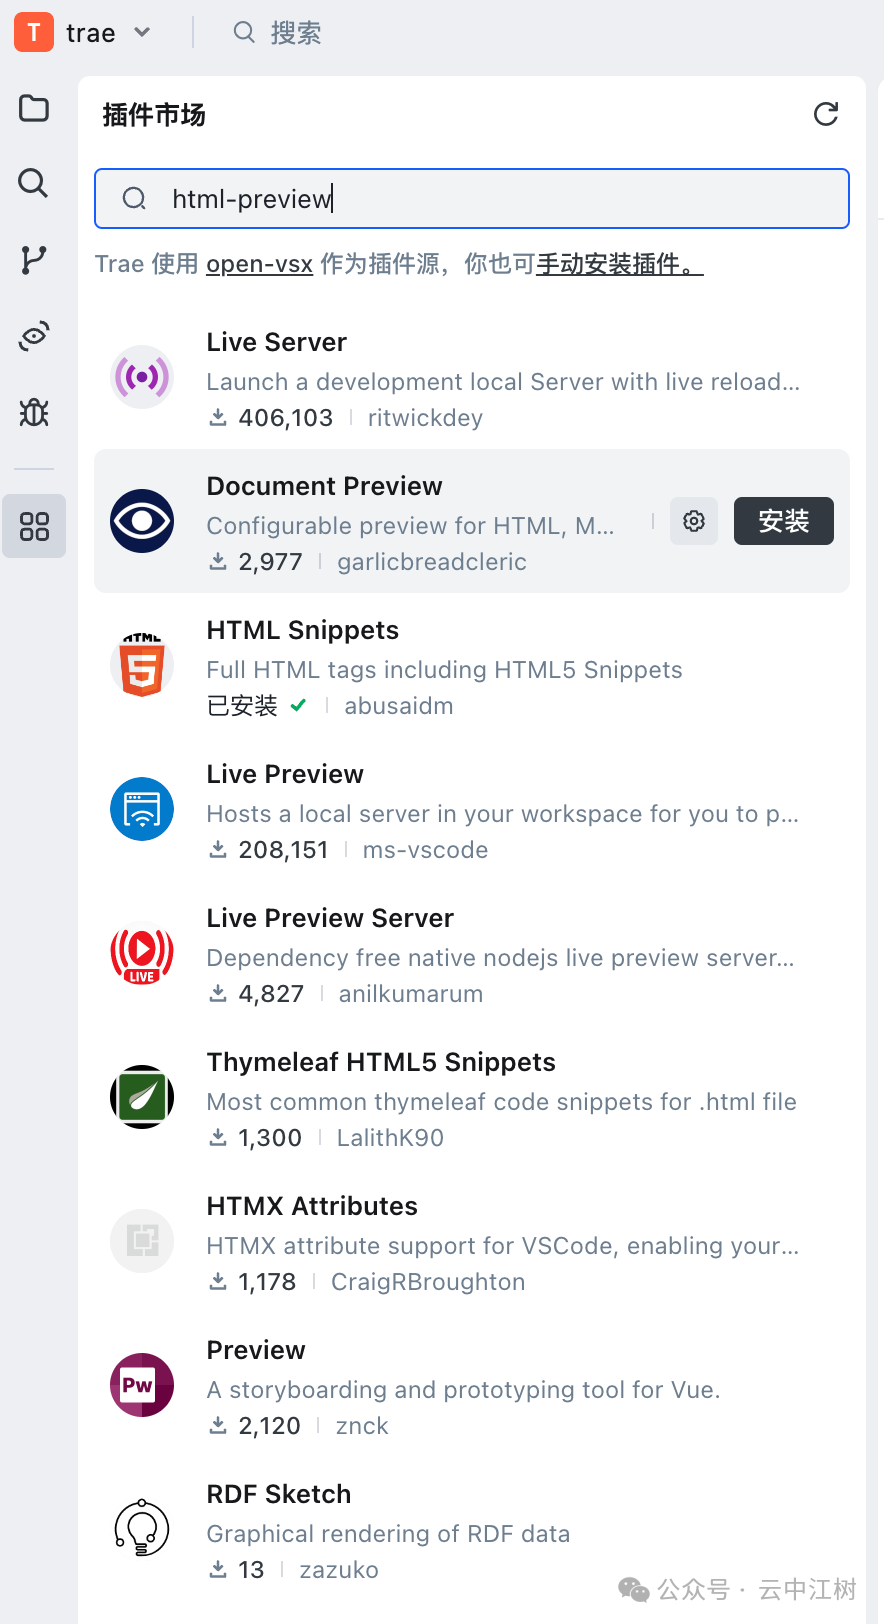The image size is (884, 1624).
Task: Click the HTML Snippets HTML5 logo
Action: [x=142, y=665]
